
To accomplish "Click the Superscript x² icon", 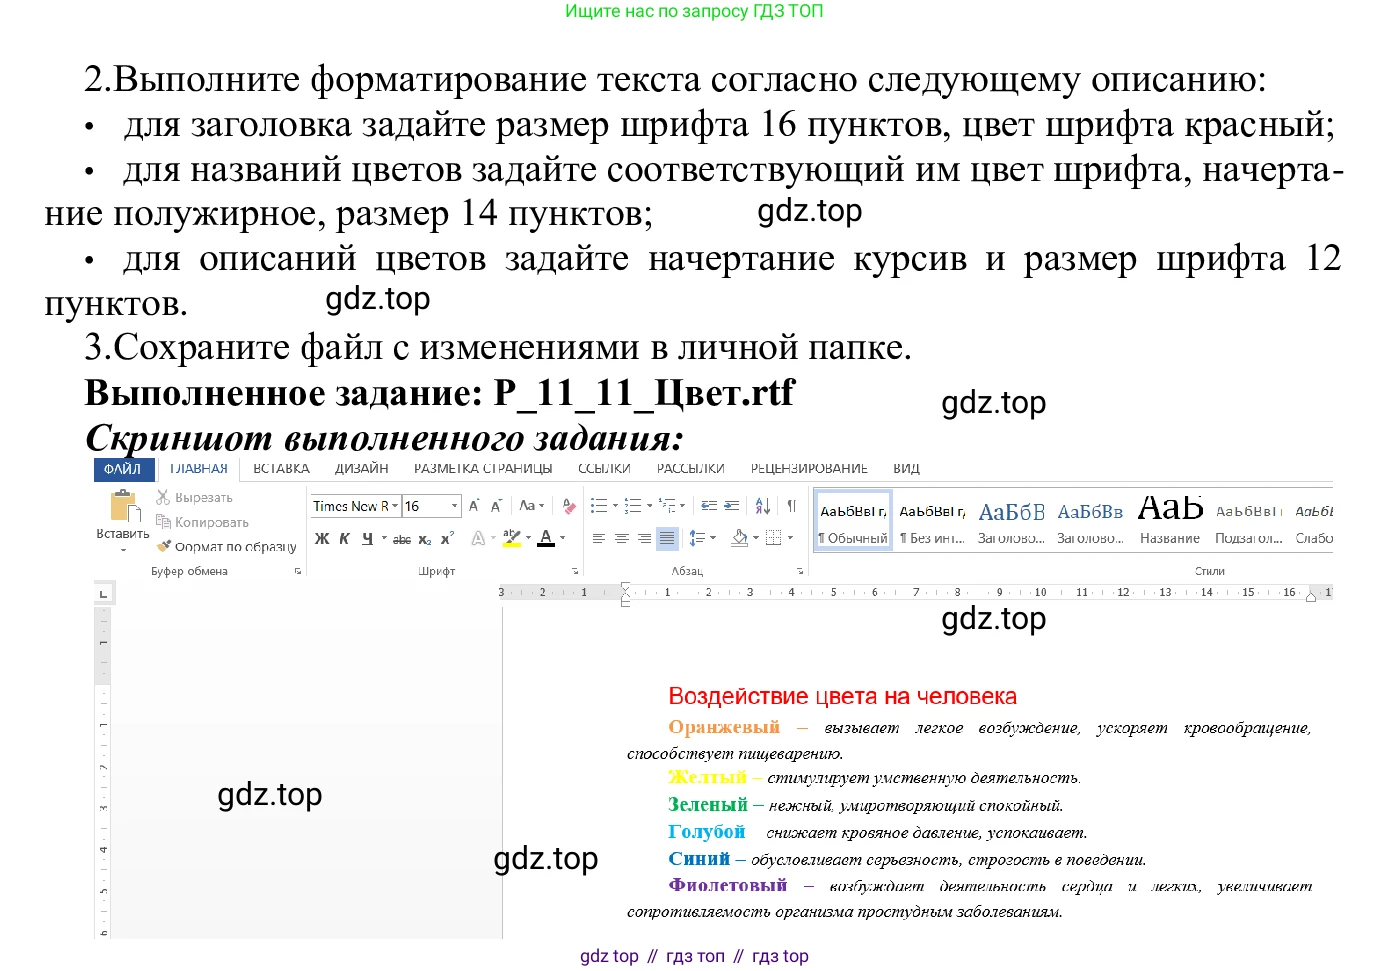I will click(447, 538).
